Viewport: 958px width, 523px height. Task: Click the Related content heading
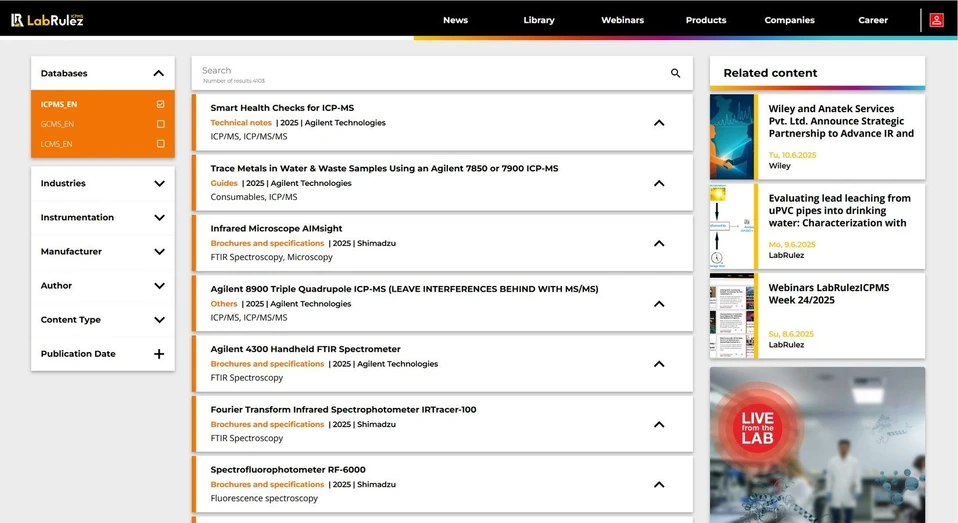pyautogui.click(x=770, y=73)
